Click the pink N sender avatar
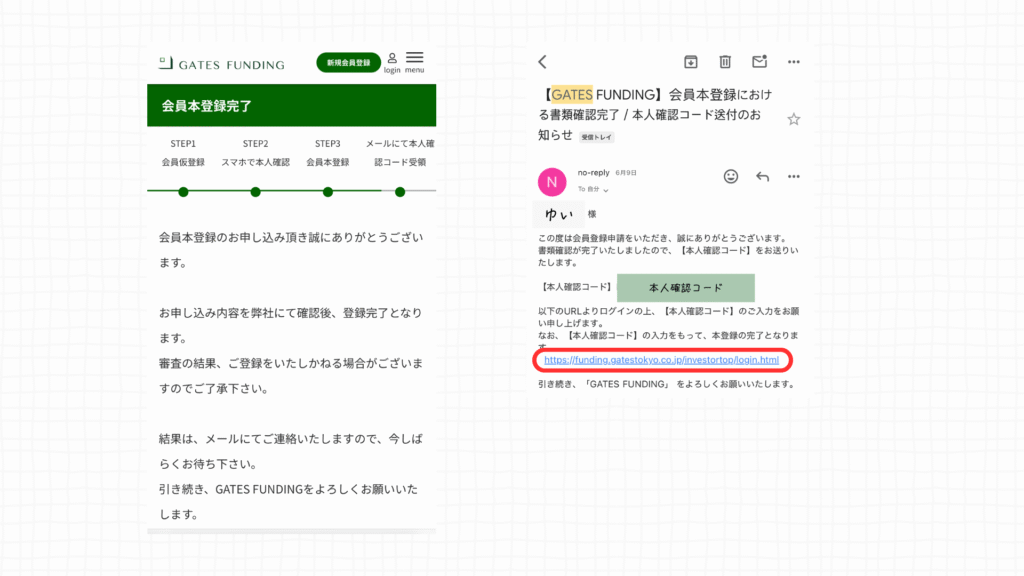 coord(552,182)
